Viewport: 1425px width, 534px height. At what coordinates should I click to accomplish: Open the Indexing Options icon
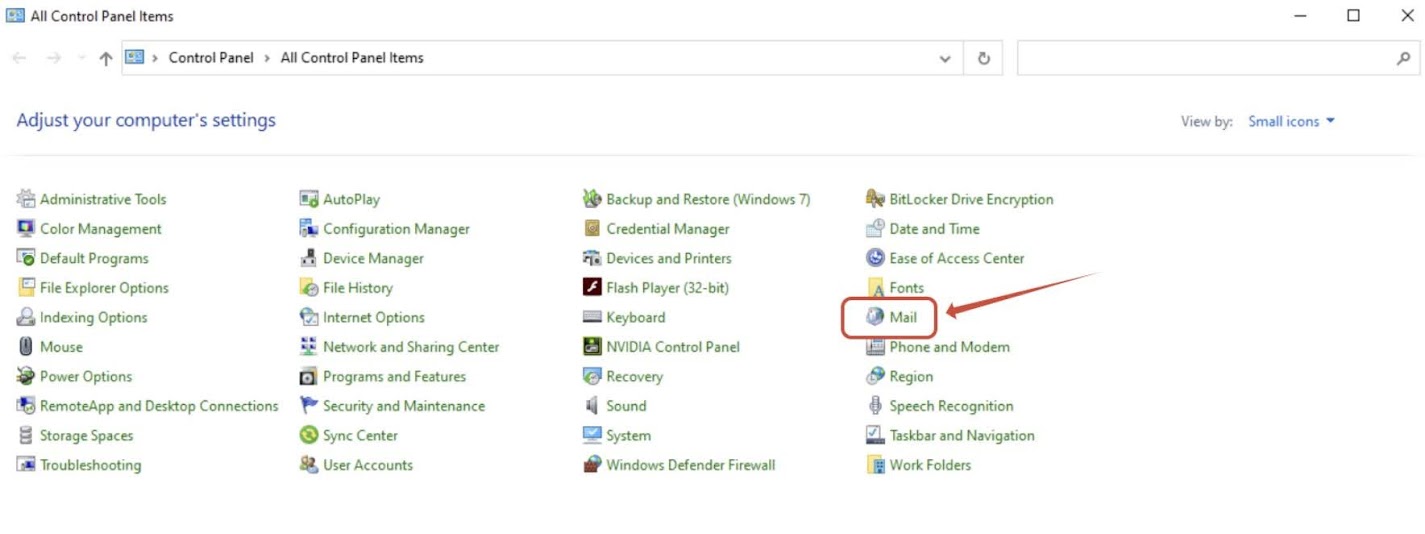point(26,317)
